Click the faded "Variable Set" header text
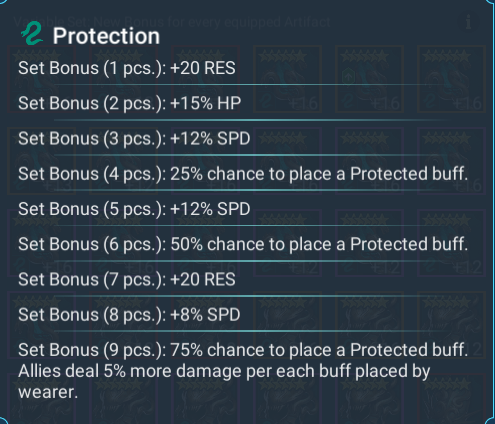The height and width of the screenshot is (424, 495). (x=172, y=22)
